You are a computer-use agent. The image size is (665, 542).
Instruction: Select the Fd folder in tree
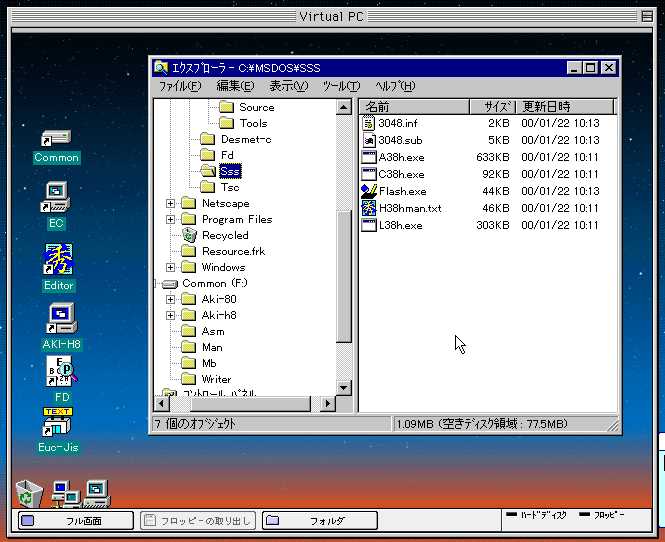[217, 155]
